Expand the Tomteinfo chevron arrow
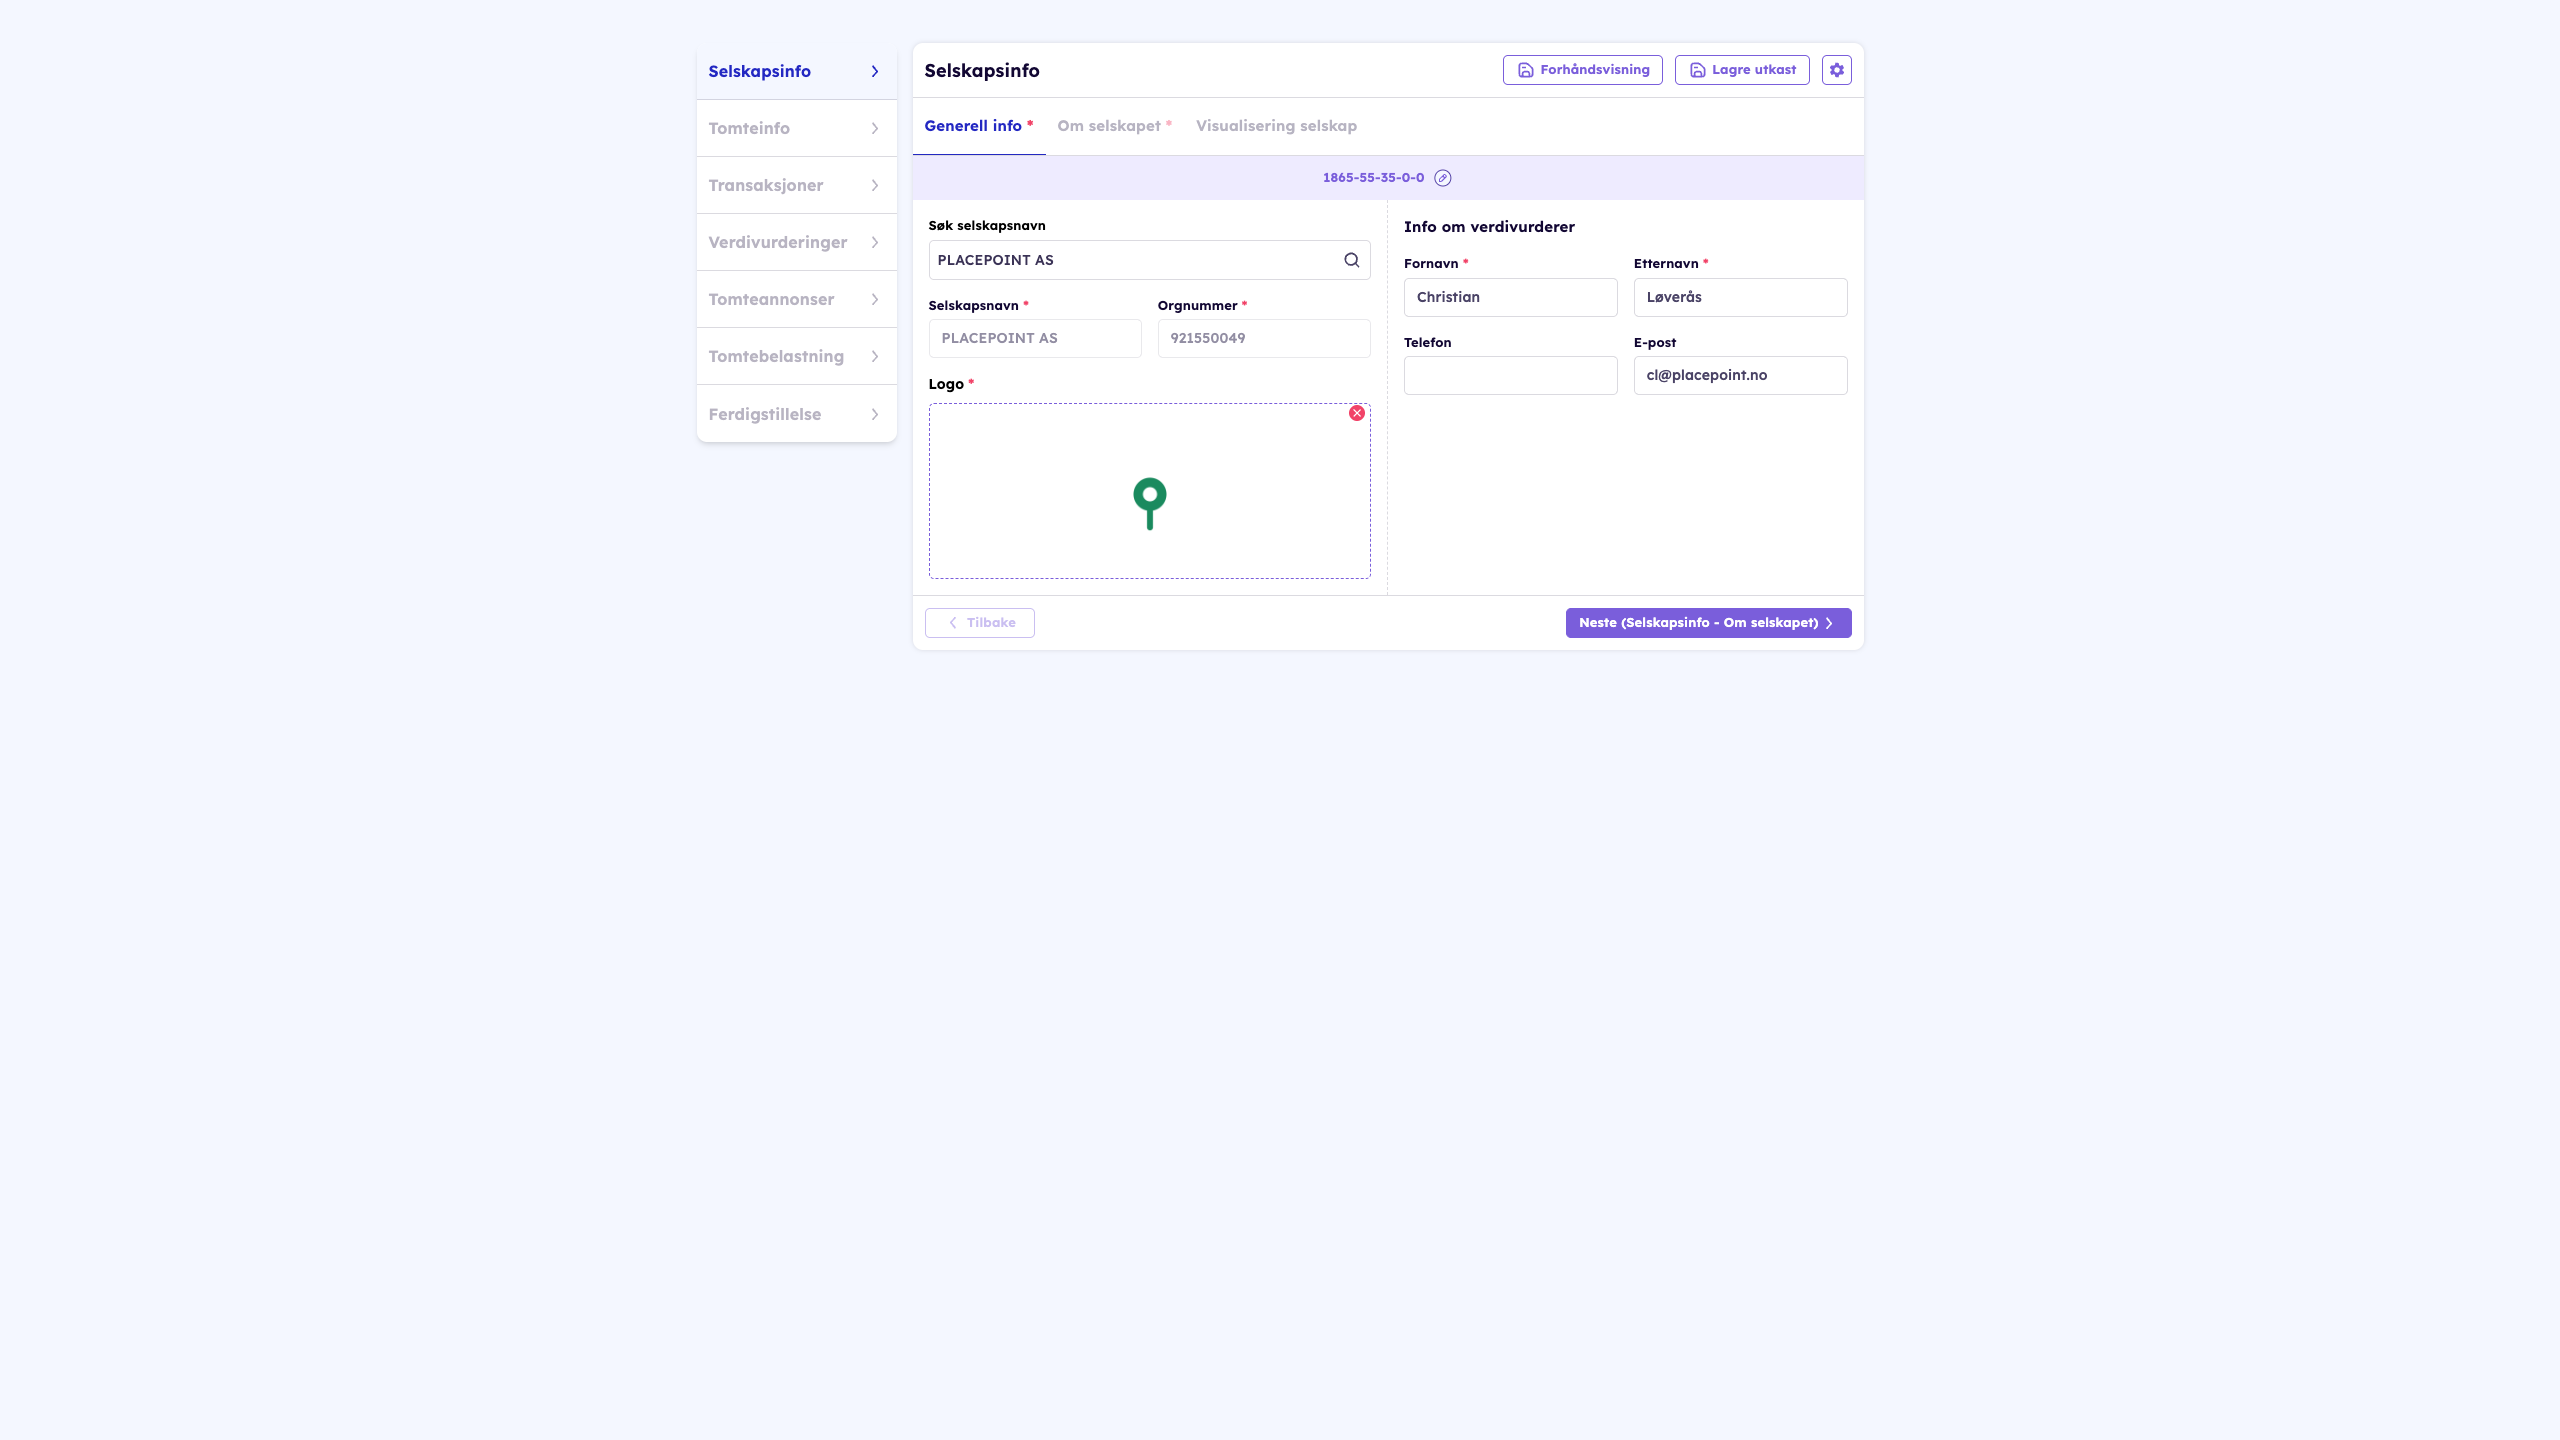The width and height of the screenshot is (2560, 1440). (875, 128)
